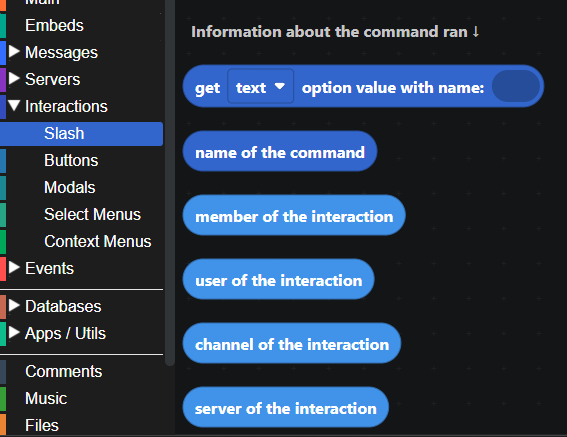Click the 'Information about the command ran' label
Viewport: 567px width, 437px height.
[335, 32]
